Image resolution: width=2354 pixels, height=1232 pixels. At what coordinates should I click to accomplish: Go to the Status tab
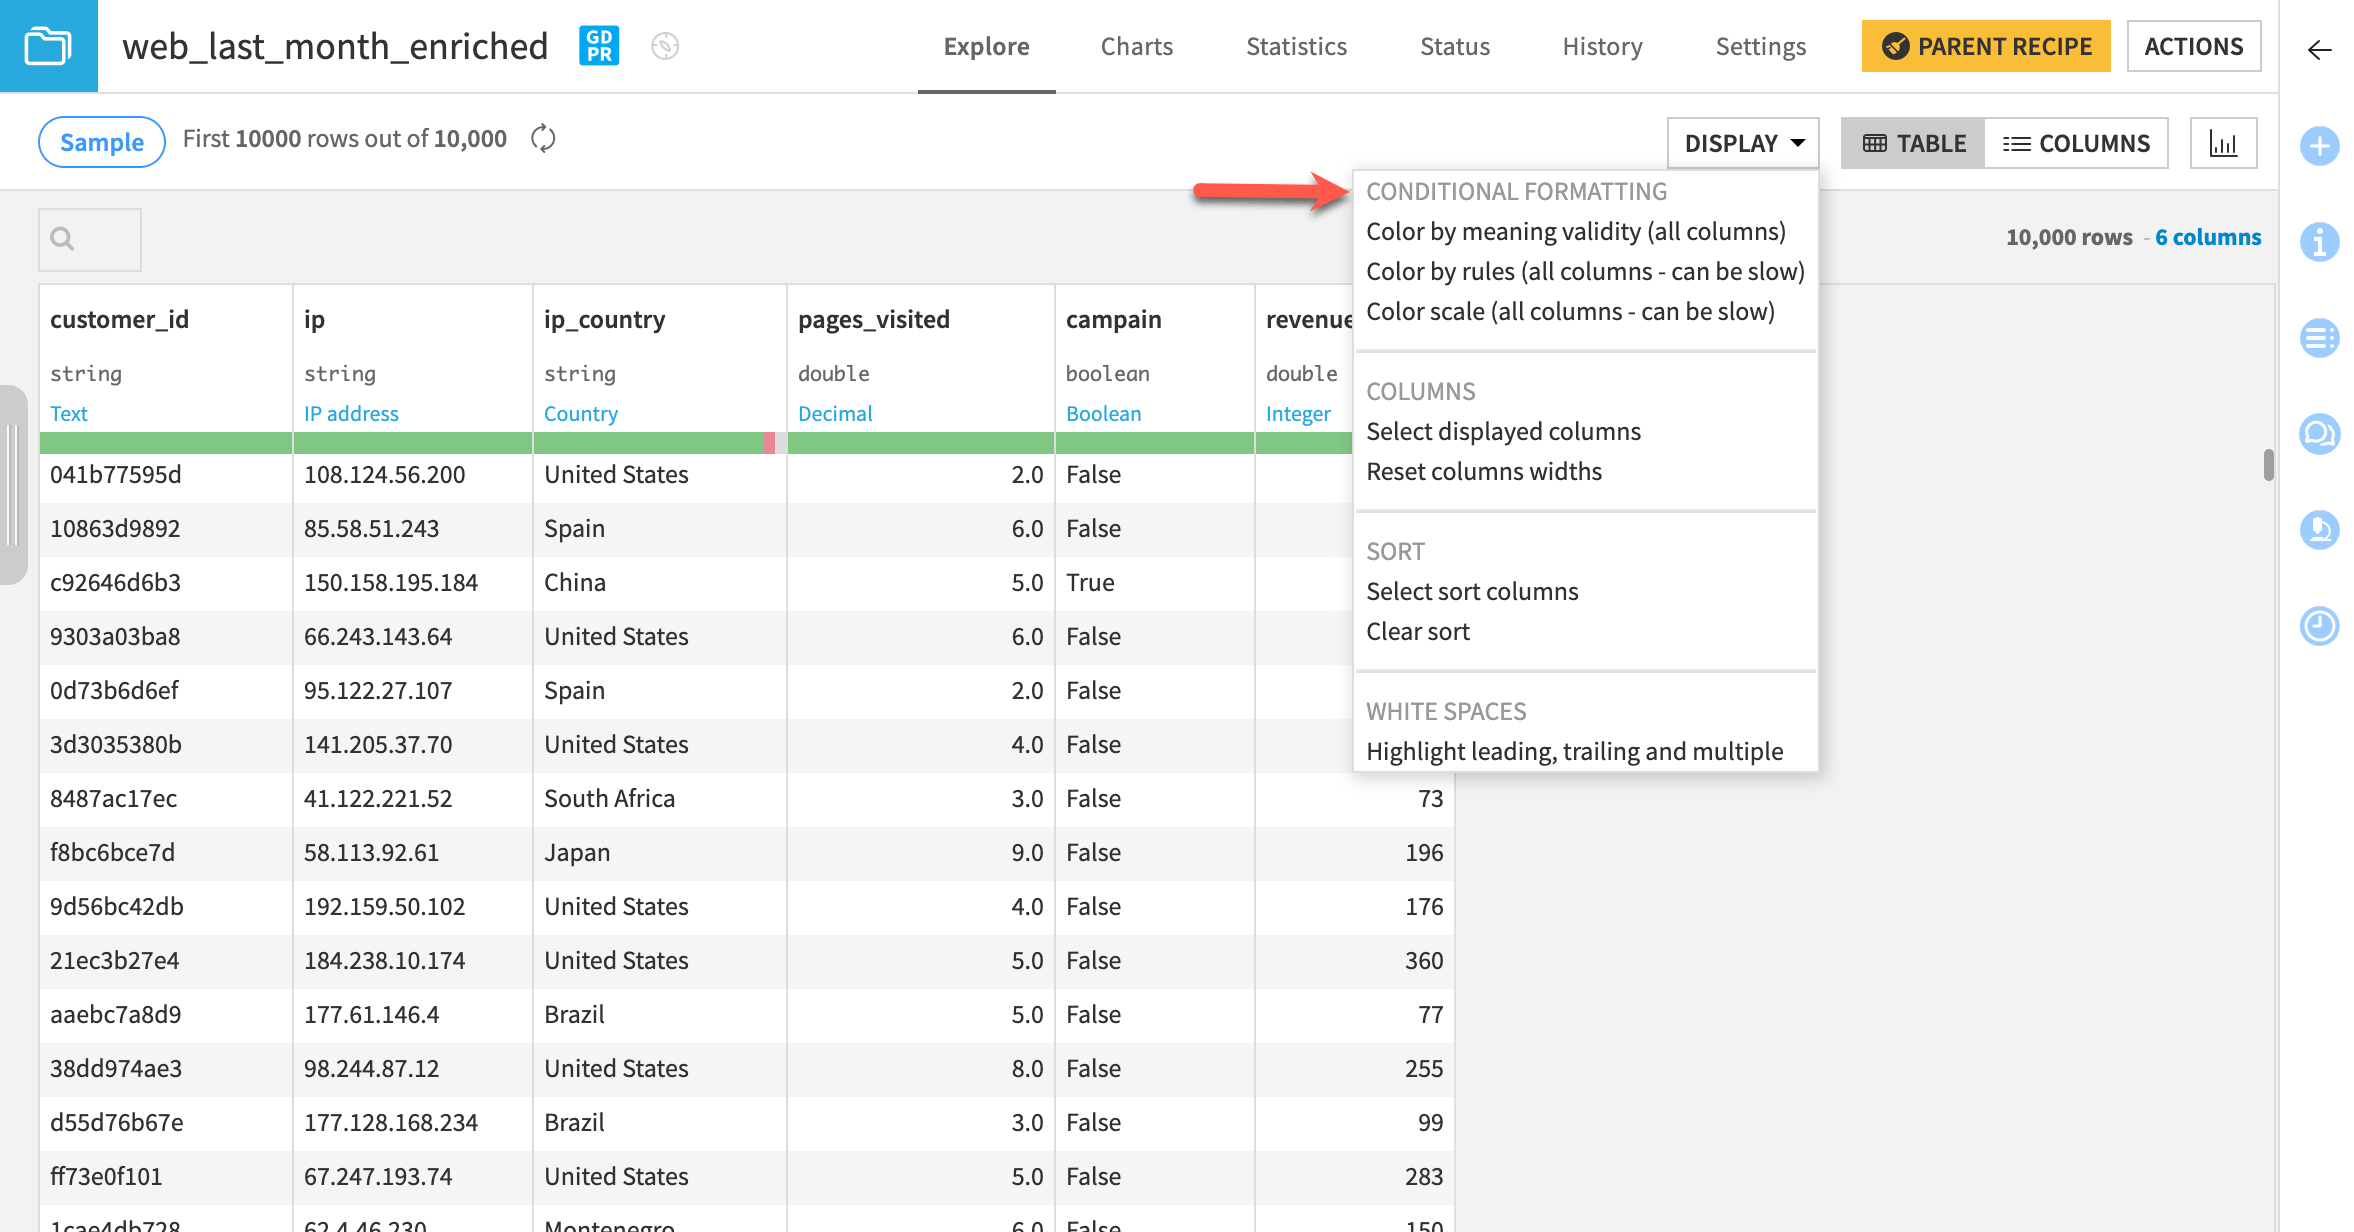(x=1455, y=47)
